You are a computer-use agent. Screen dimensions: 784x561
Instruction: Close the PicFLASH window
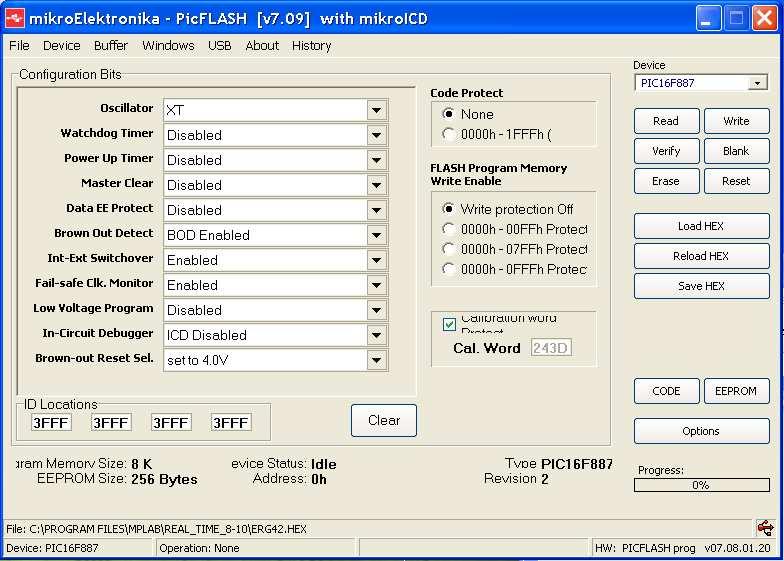click(x=764, y=19)
